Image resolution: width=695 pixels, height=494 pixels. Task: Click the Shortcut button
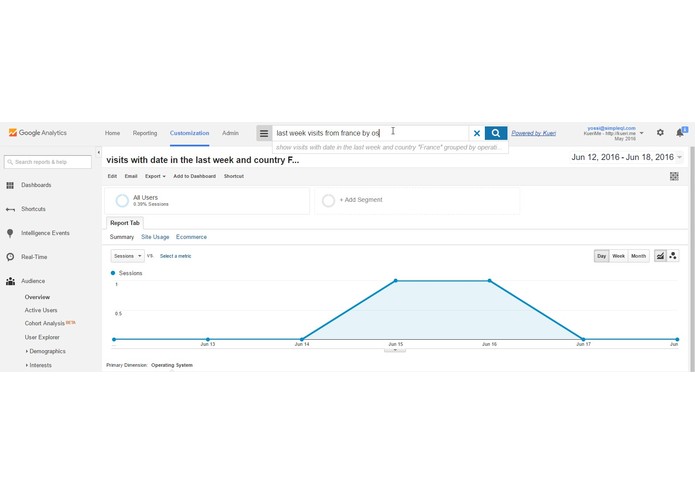[x=234, y=176]
